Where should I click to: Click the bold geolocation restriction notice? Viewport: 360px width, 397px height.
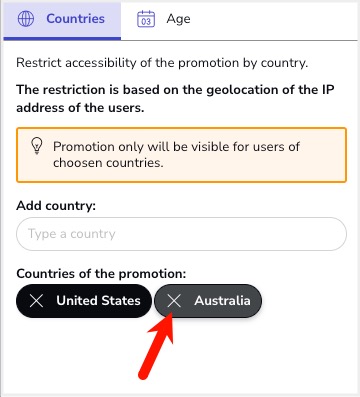pos(175,99)
